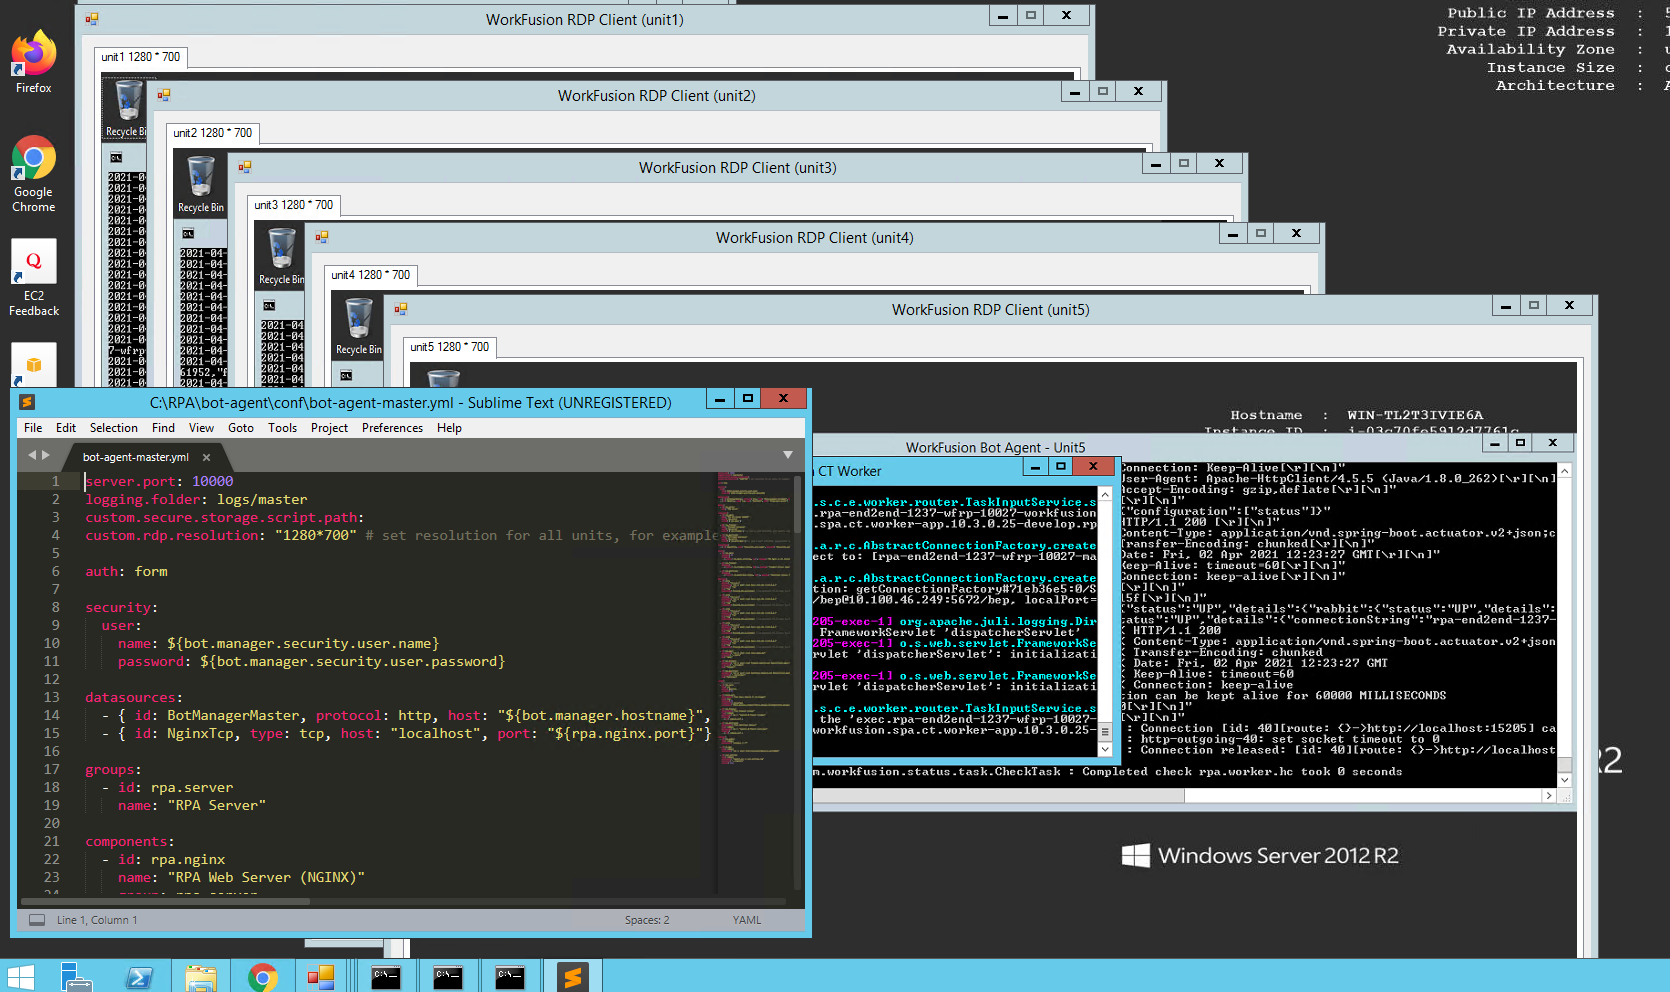Open the Spaces: 2 indentation menu
Screen dimensions: 1670x992
pyautogui.click(x=647, y=920)
